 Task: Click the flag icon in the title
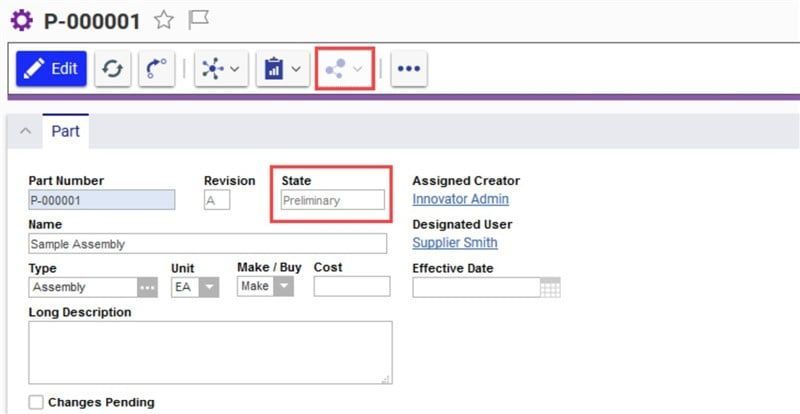point(198,20)
